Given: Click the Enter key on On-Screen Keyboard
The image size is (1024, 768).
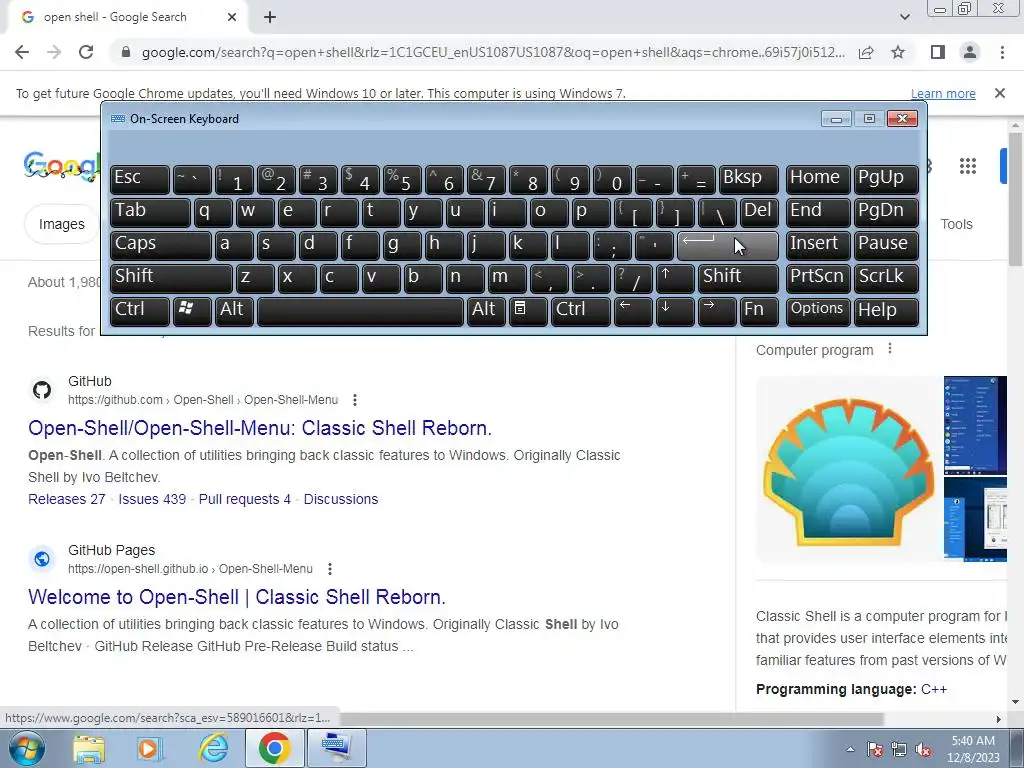Looking at the screenshot, I should point(728,245).
